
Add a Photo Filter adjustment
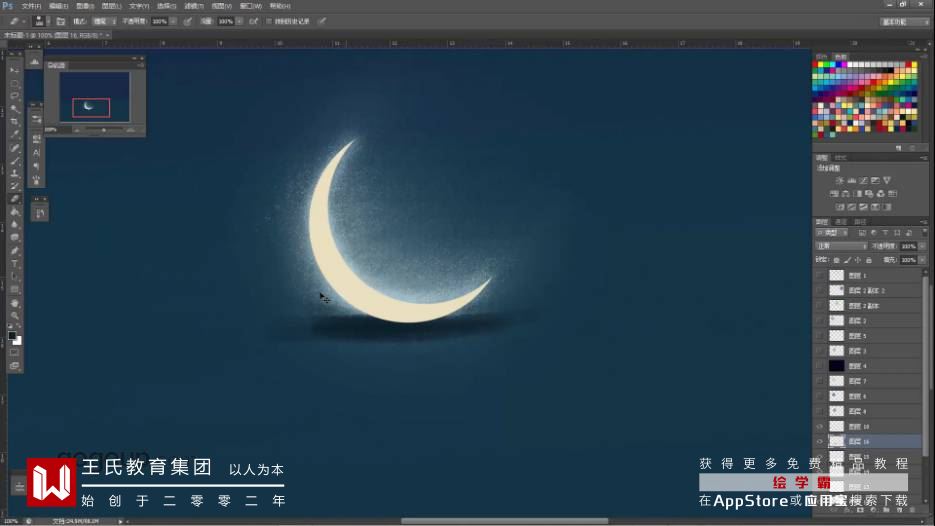click(x=869, y=194)
